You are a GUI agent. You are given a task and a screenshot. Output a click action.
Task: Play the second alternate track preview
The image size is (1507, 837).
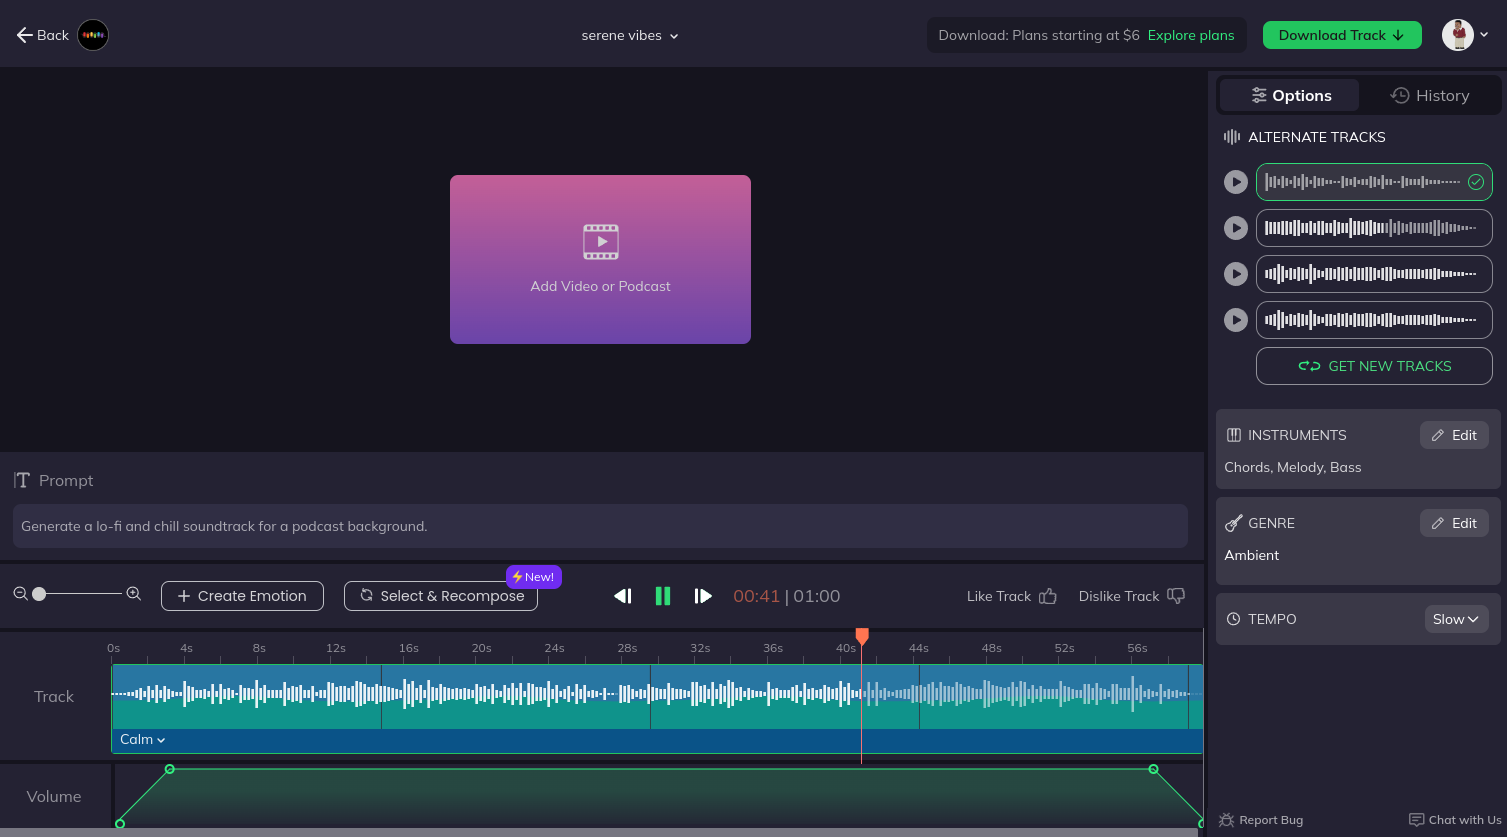(x=1236, y=228)
